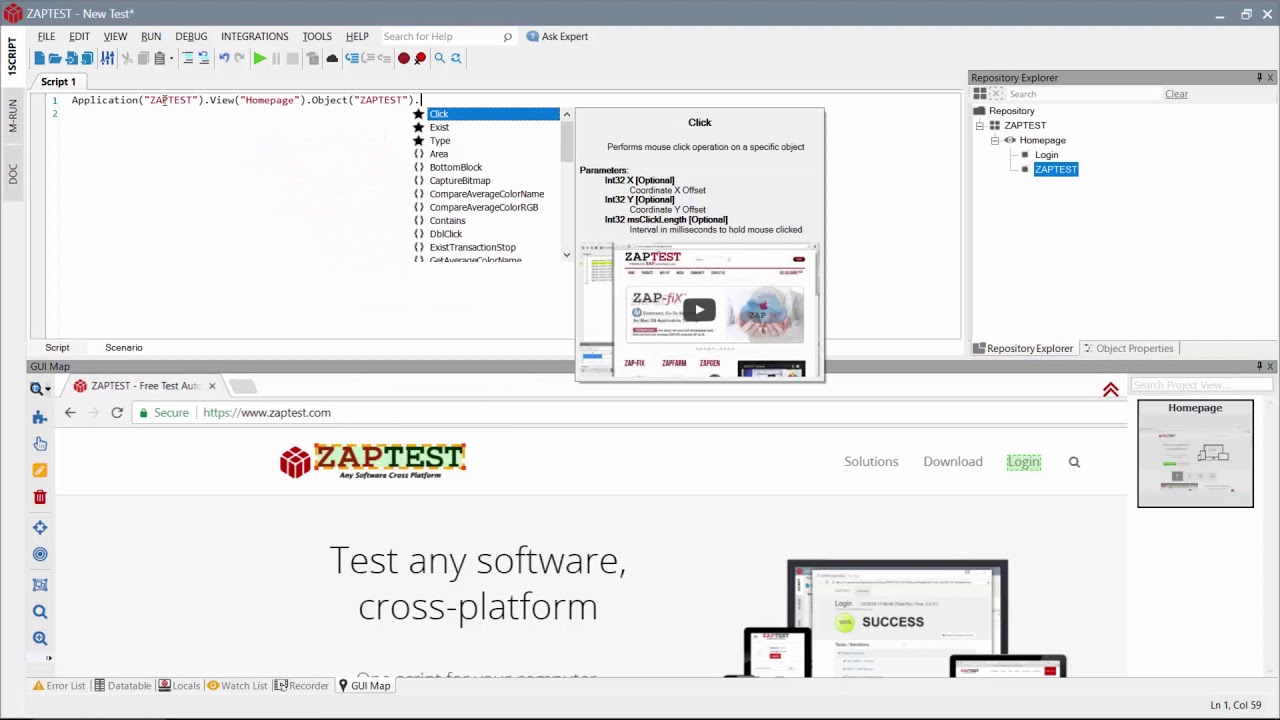Click the zoom in magnifier in GUI Map
The image size is (1280, 720).
(40, 638)
